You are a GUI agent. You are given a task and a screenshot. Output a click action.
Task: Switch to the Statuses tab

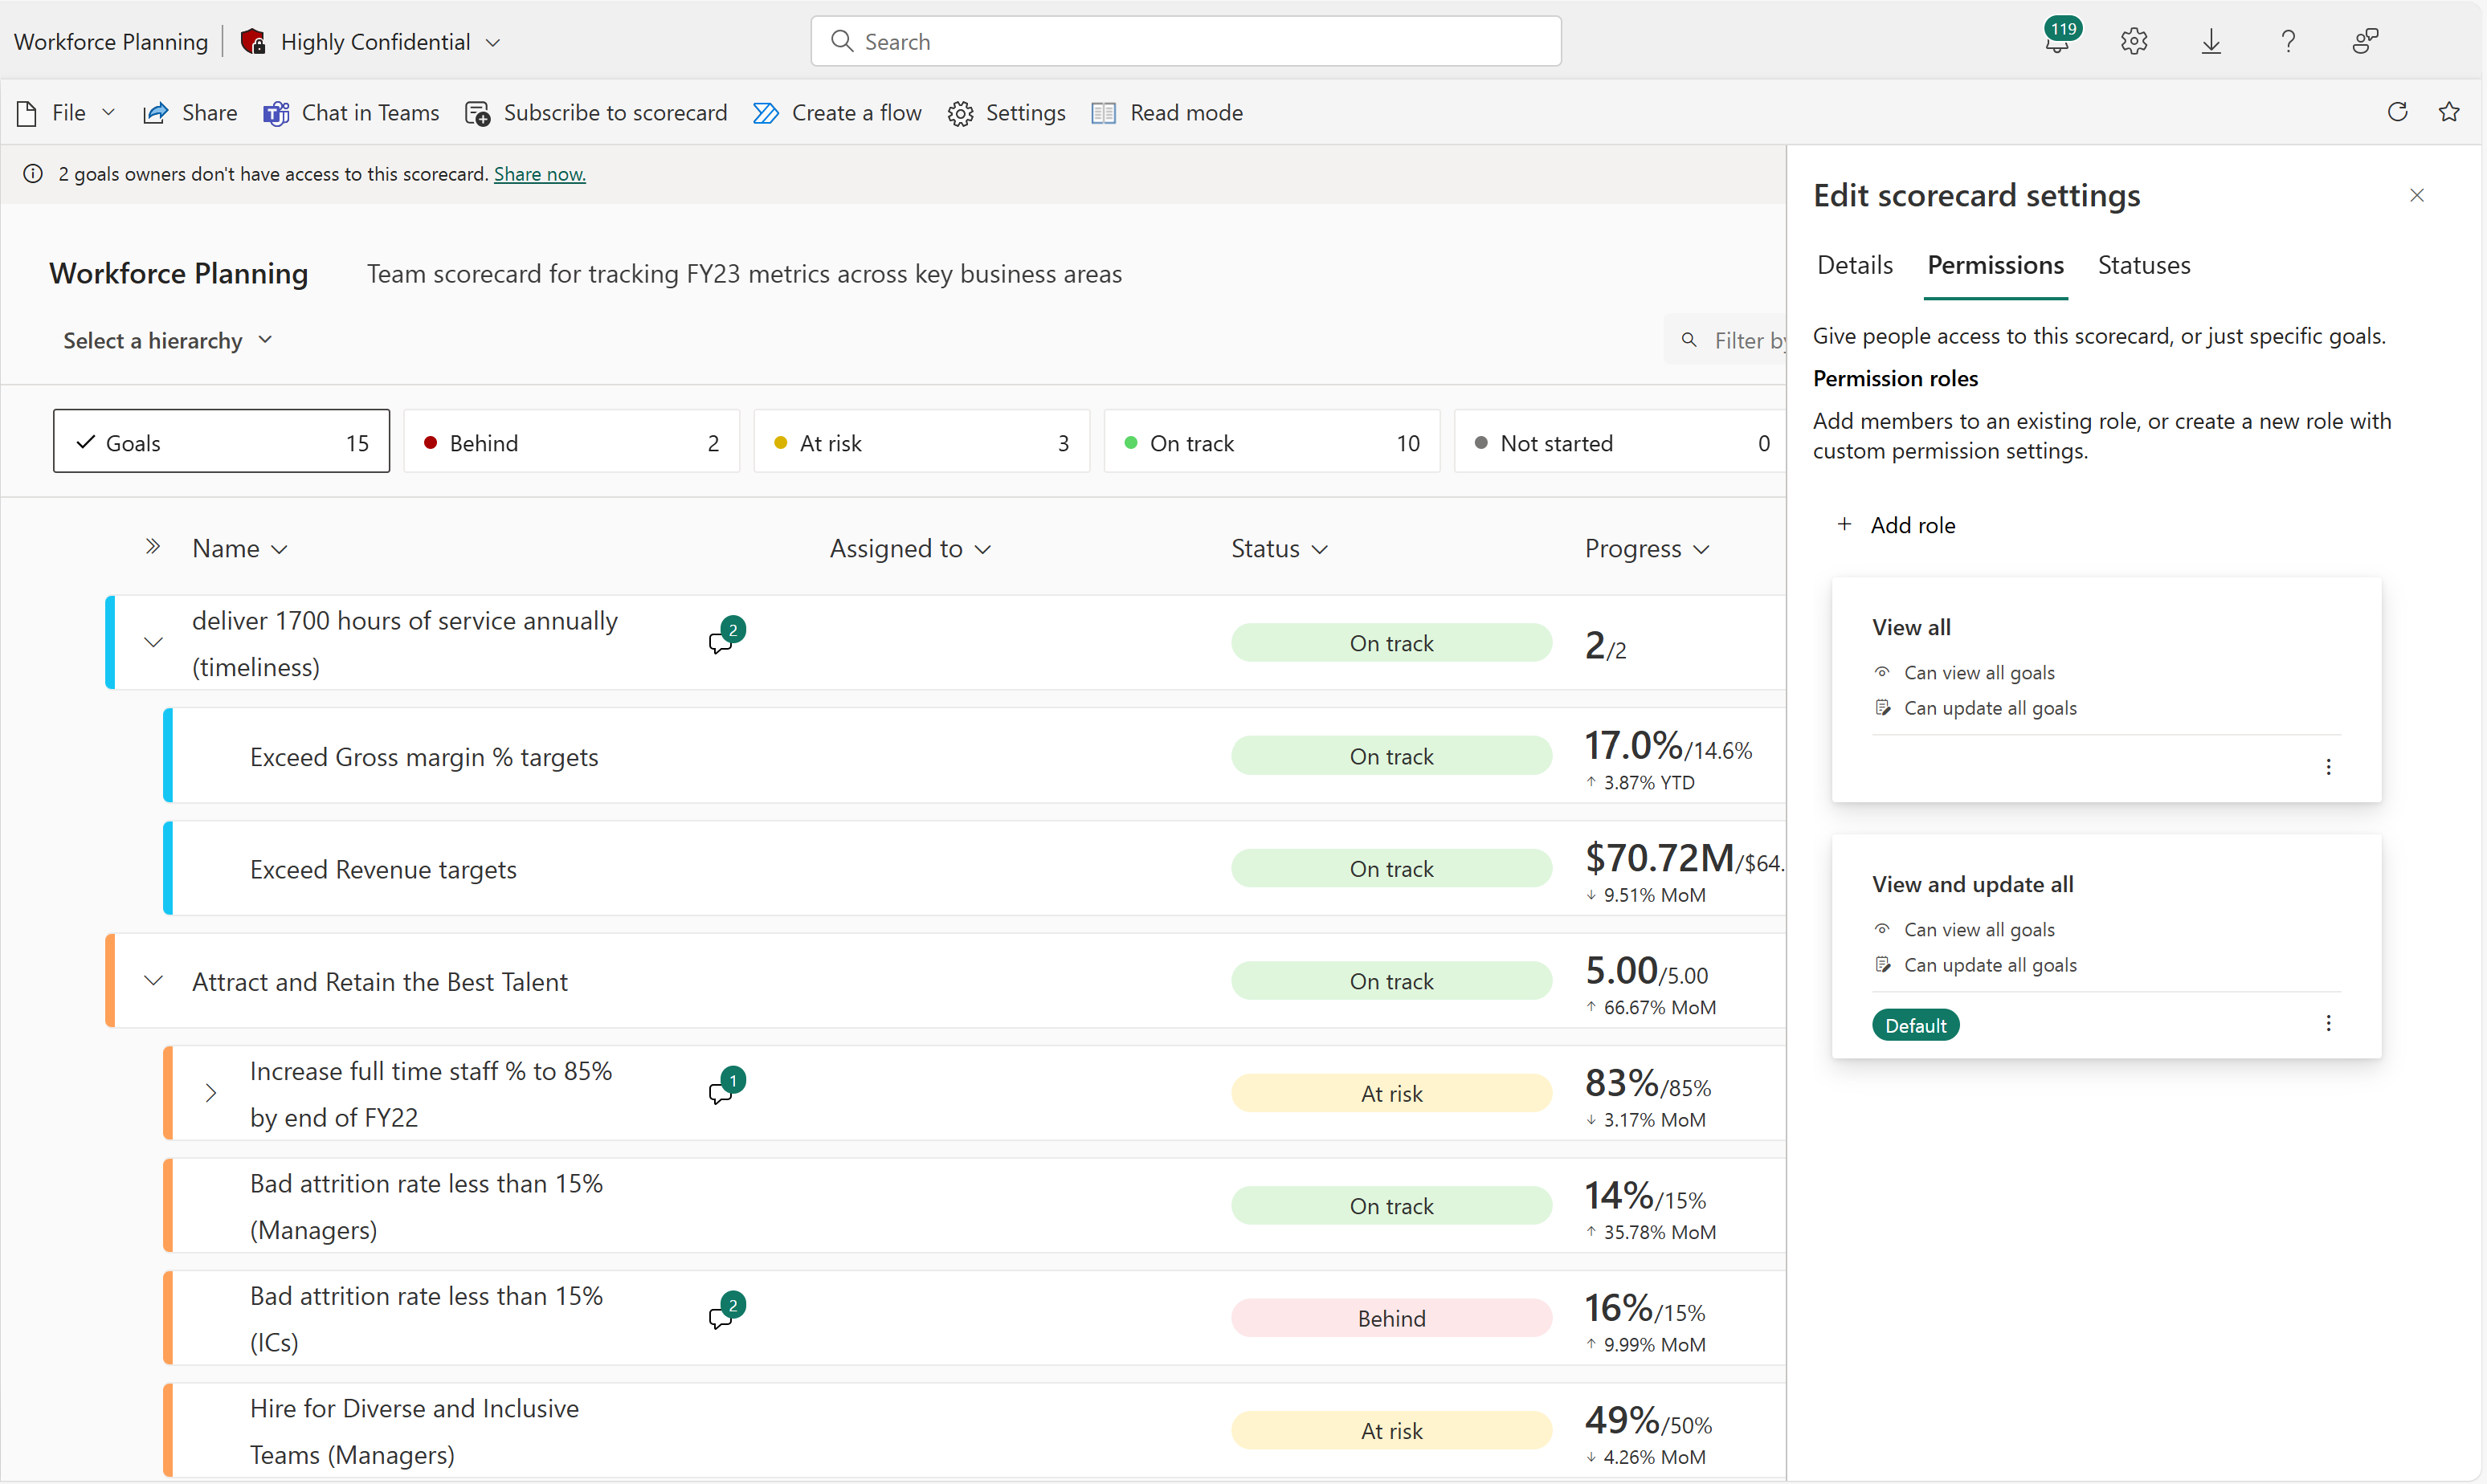pos(2142,265)
